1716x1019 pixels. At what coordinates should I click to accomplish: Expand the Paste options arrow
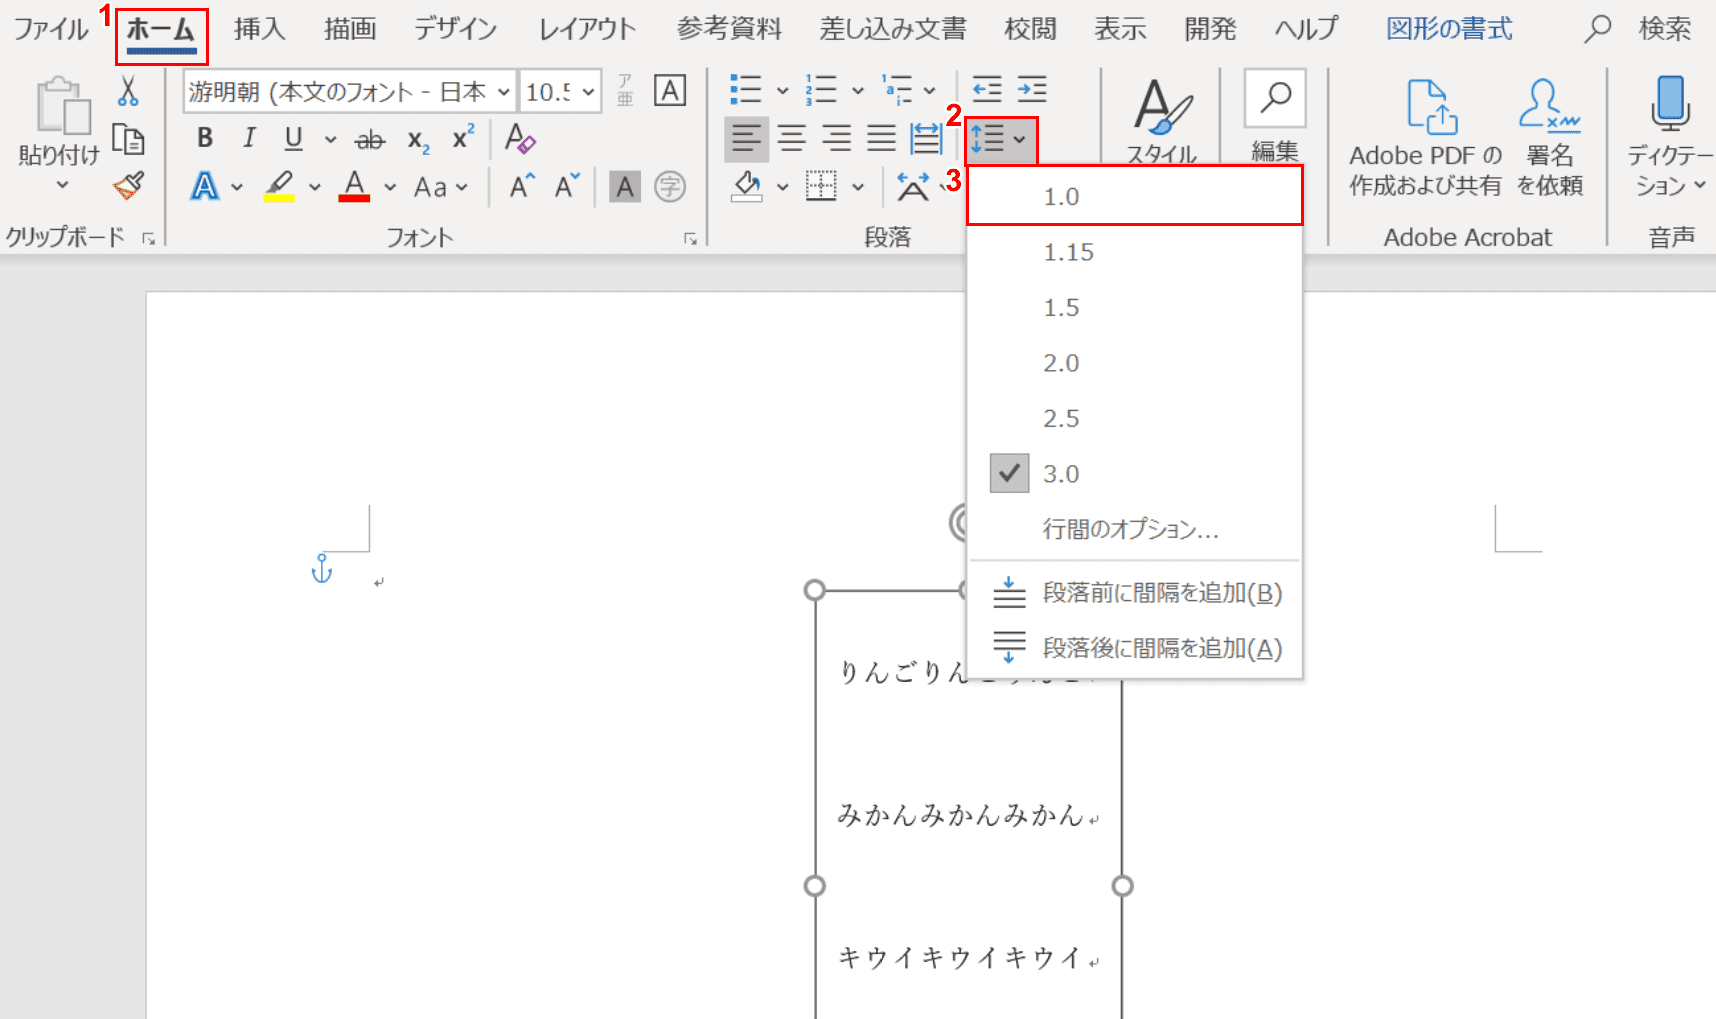coord(62,184)
